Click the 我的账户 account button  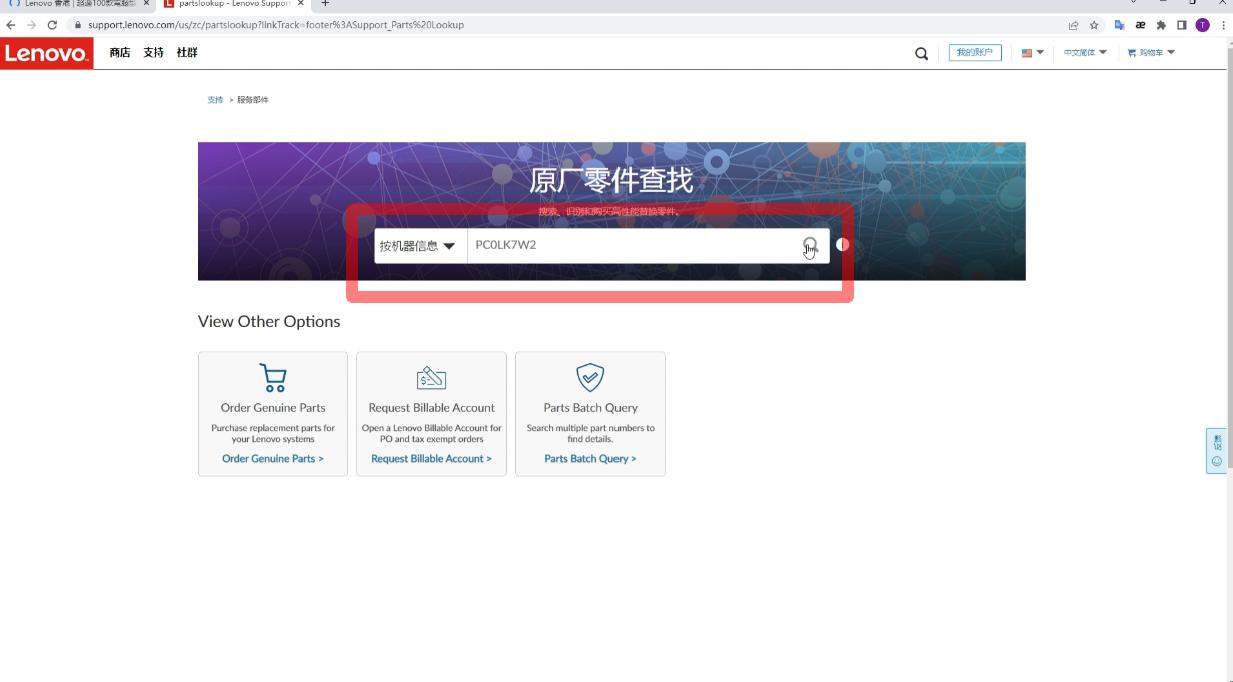coord(975,52)
